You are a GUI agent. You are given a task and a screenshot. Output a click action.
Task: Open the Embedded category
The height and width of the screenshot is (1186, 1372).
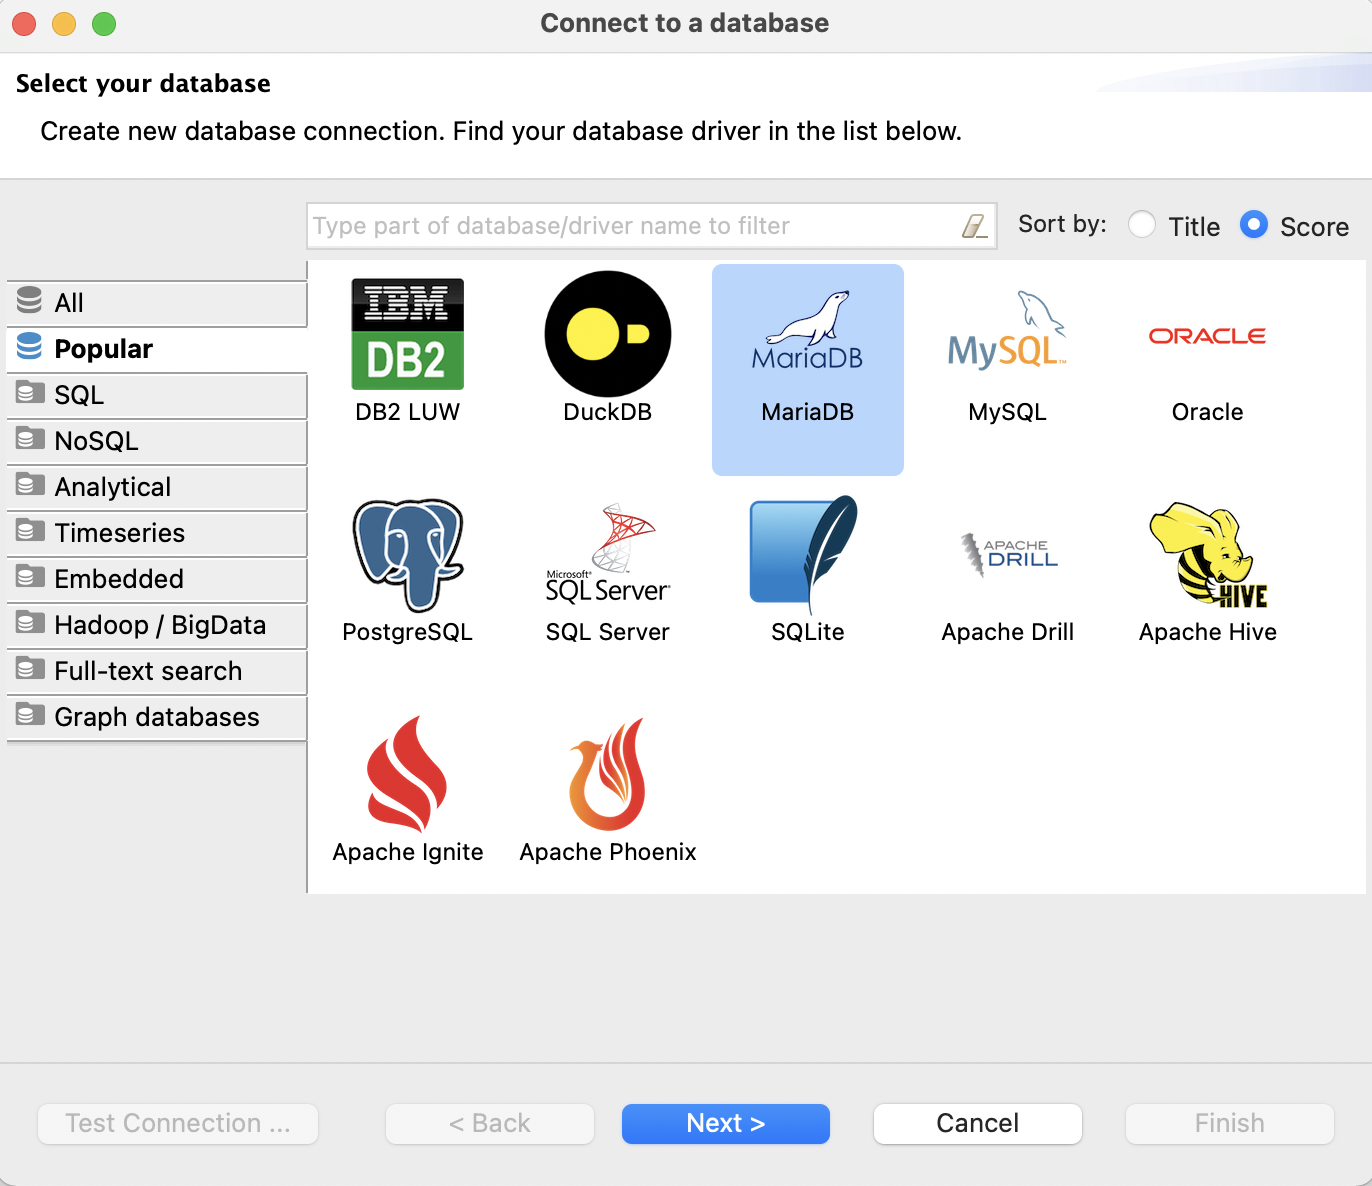point(157,579)
